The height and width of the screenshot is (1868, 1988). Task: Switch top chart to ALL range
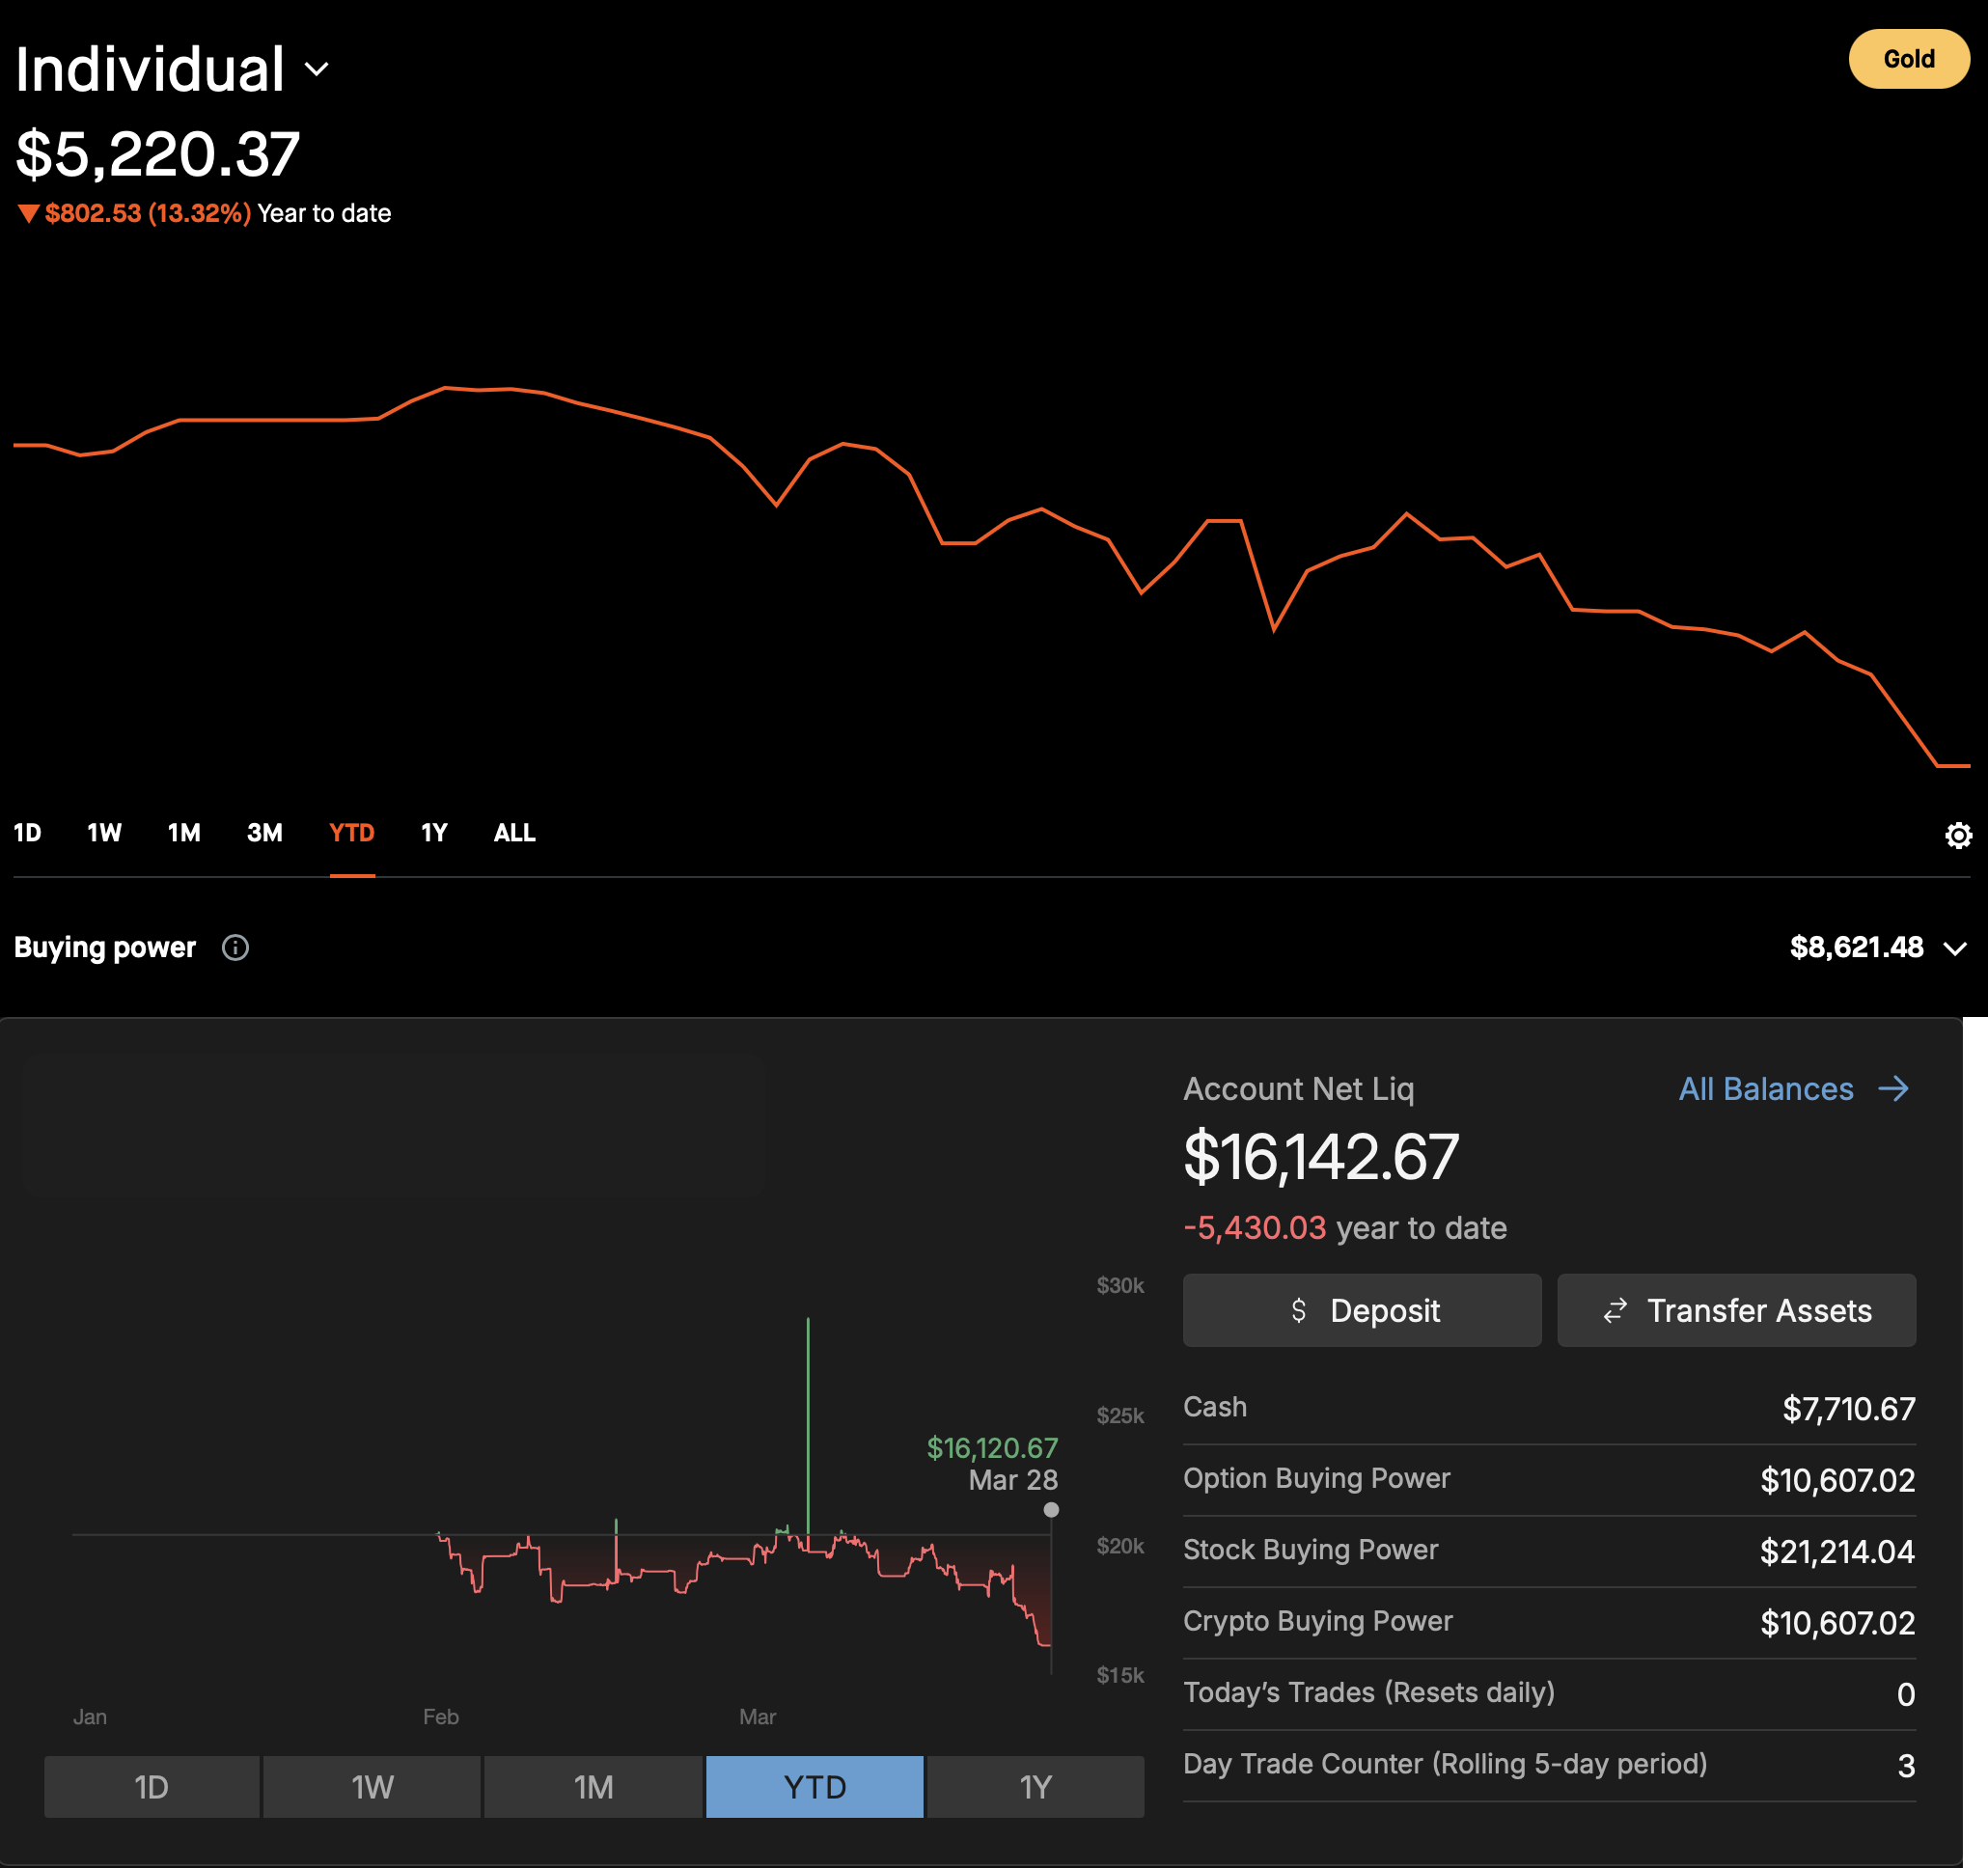tap(514, 833)
